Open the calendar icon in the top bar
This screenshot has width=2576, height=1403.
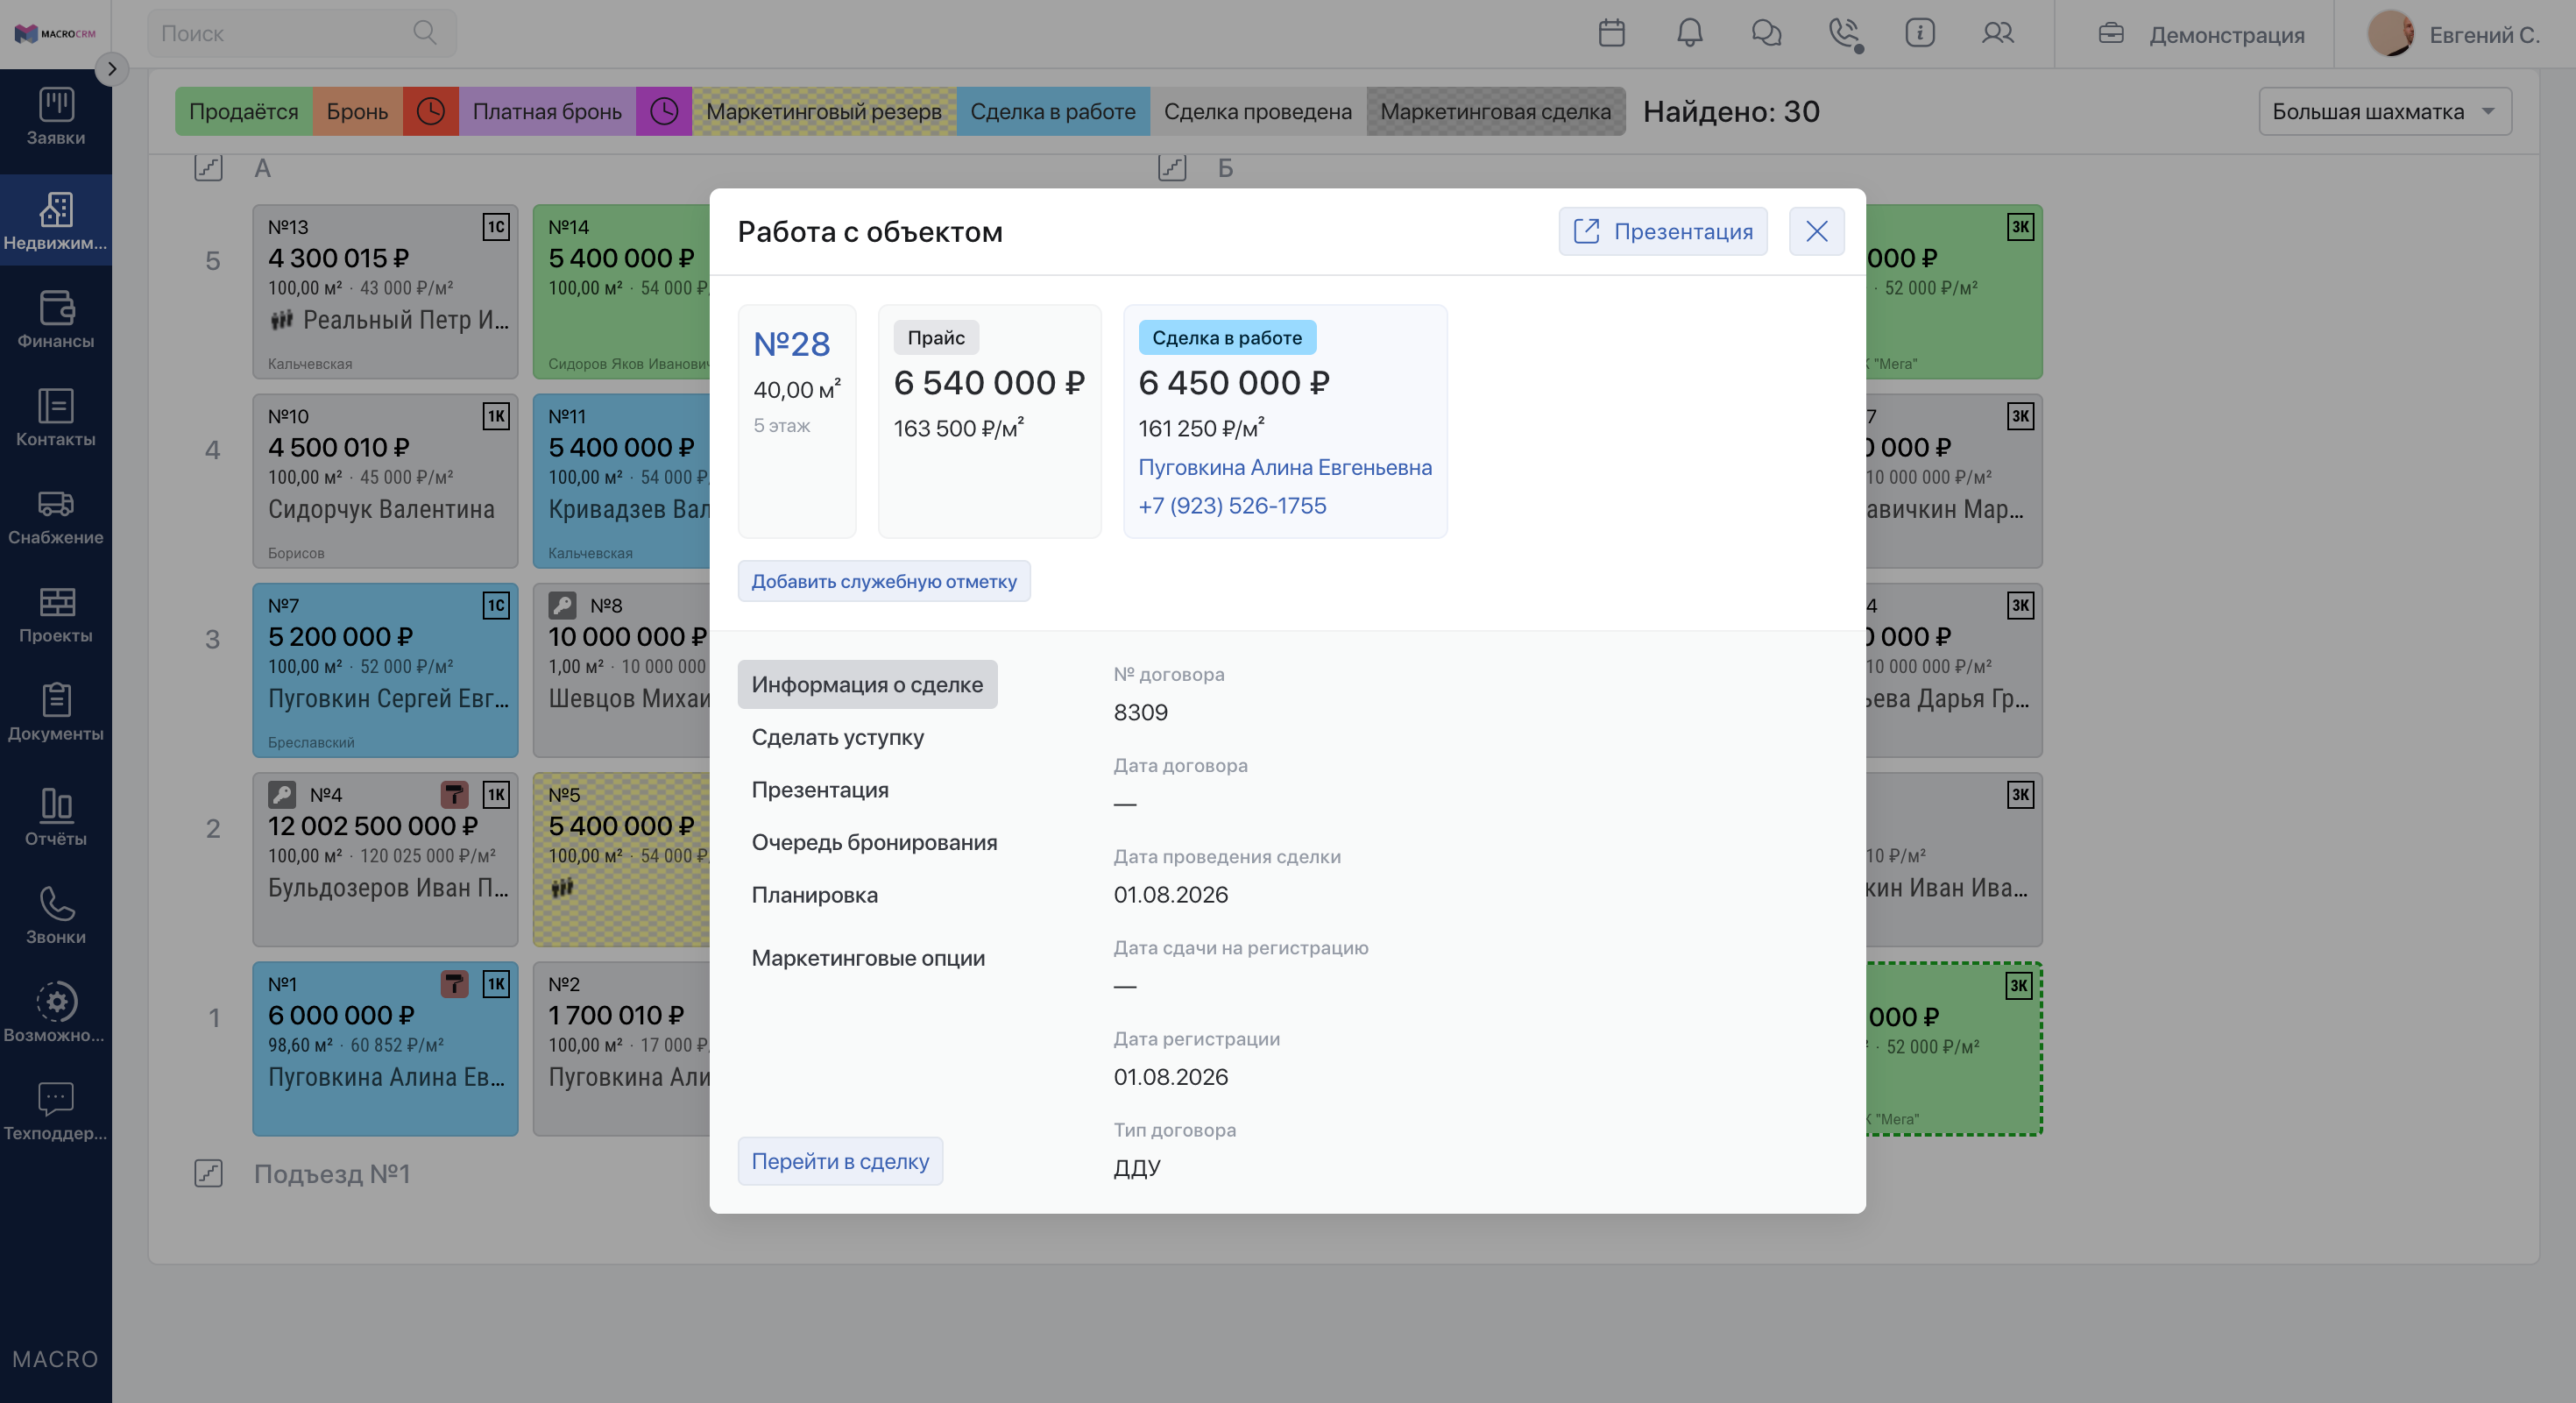(x=1611, y=33)
